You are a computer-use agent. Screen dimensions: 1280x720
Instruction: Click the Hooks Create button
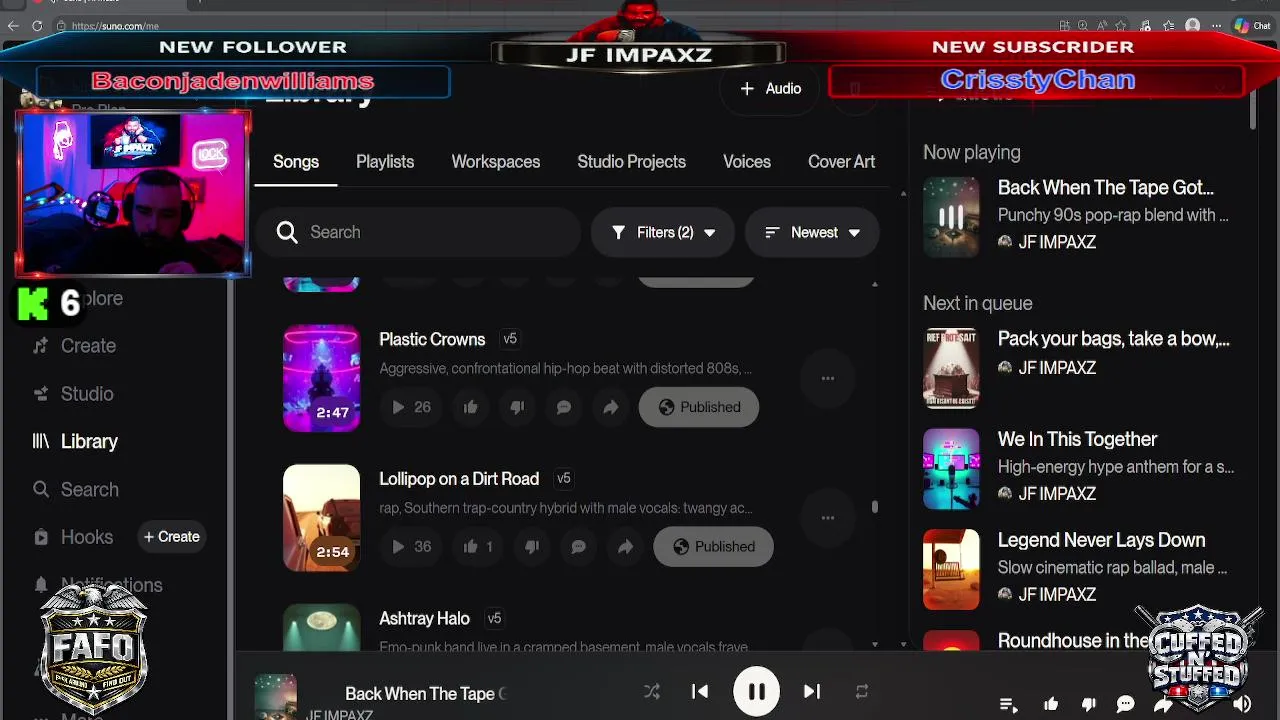[171, 537]
